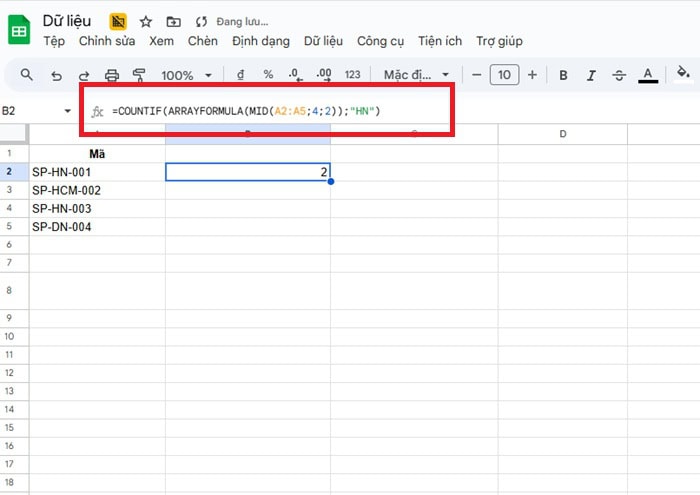
Task: Click the redo arrow icon
Action: click(84, 75)
